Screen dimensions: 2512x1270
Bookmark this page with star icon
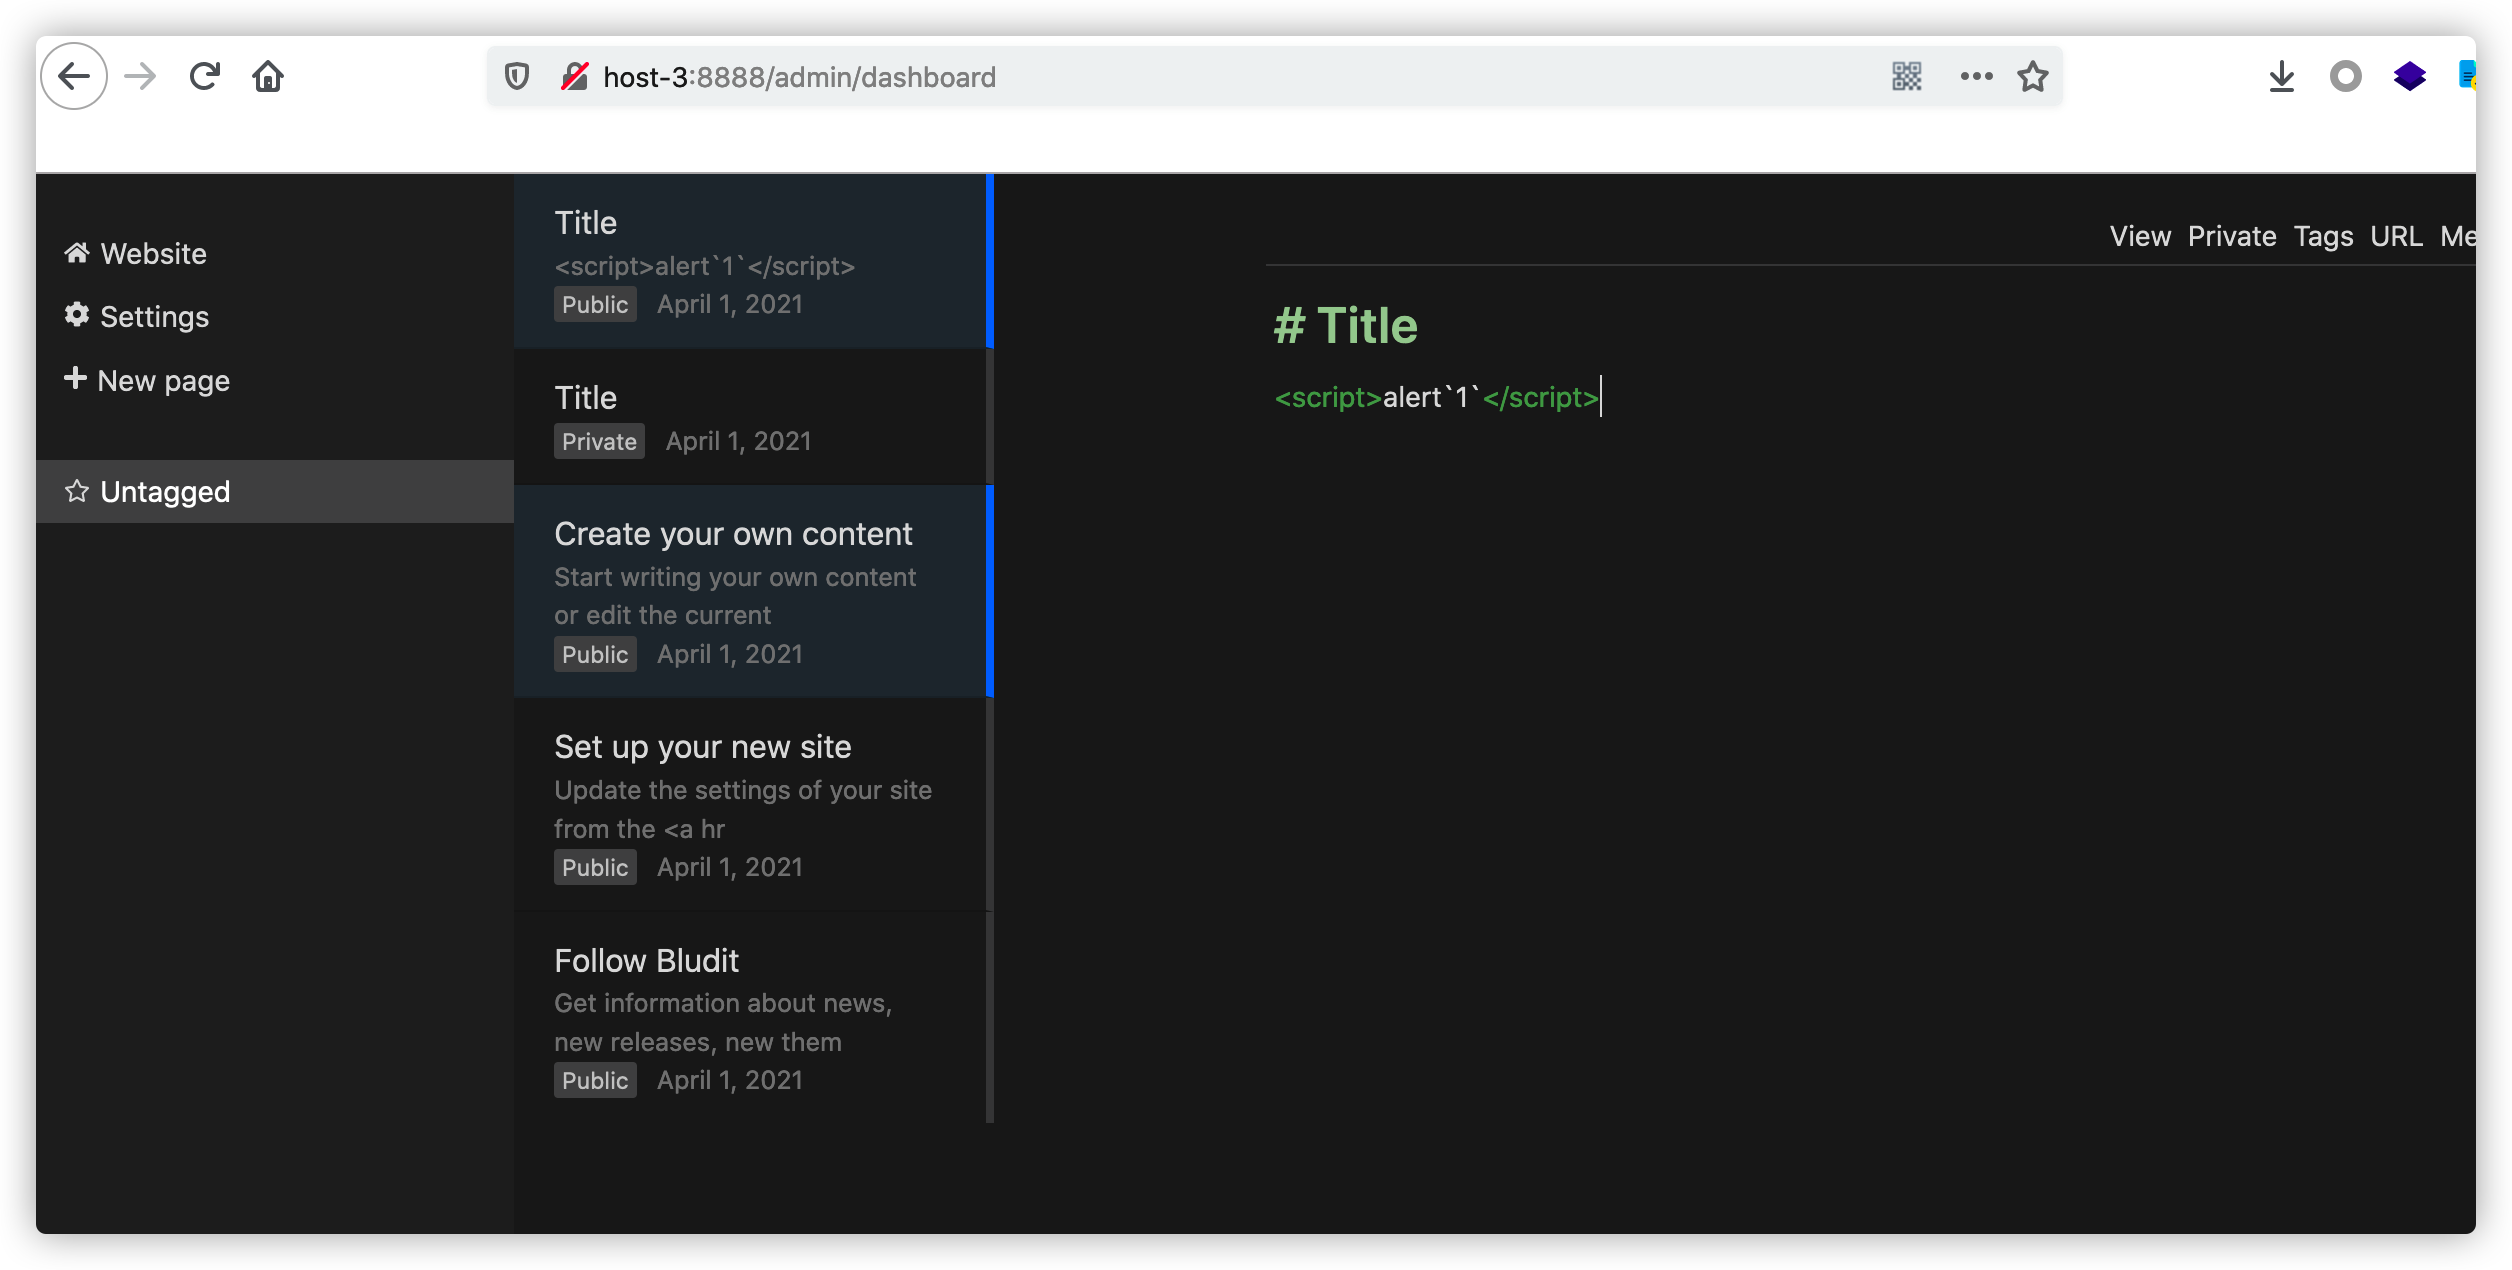(2032, 76)
